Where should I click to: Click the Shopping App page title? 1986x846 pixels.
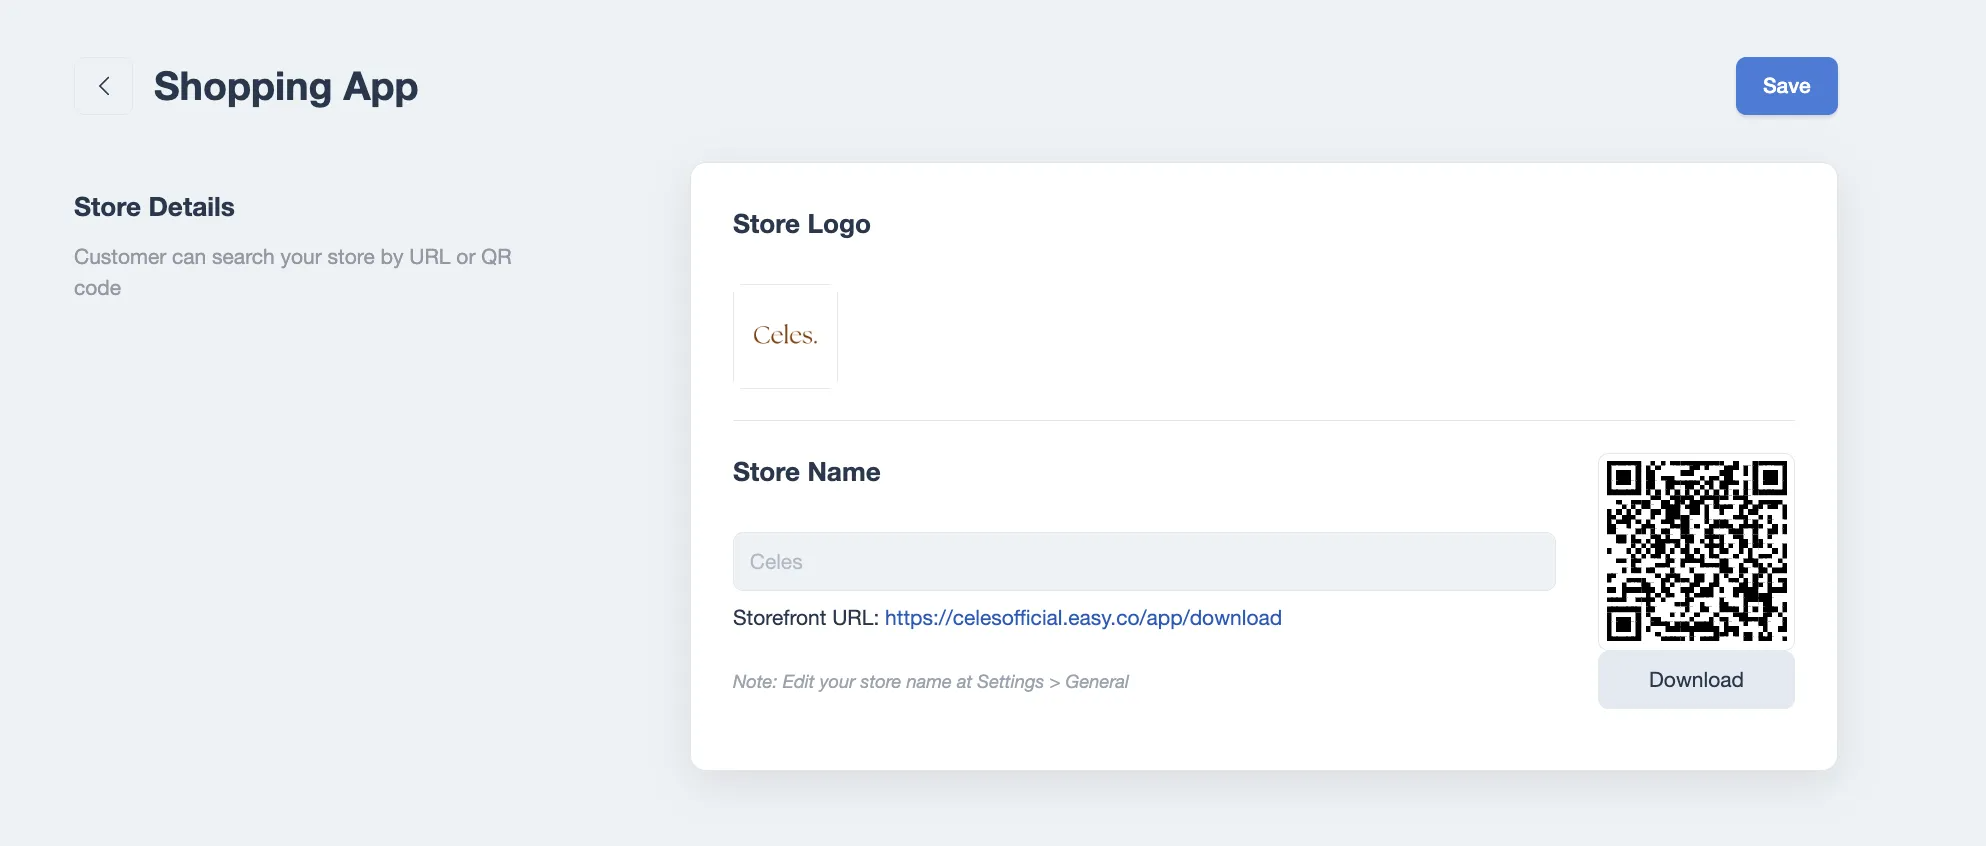tap(285, 87)
